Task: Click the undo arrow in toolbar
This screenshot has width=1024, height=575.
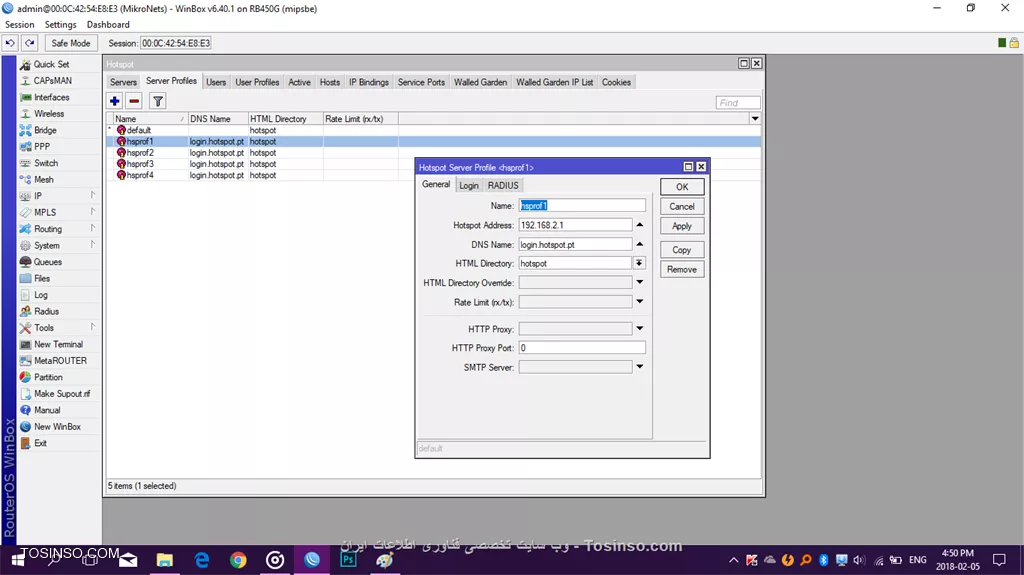Action: [x=10, y=43]
